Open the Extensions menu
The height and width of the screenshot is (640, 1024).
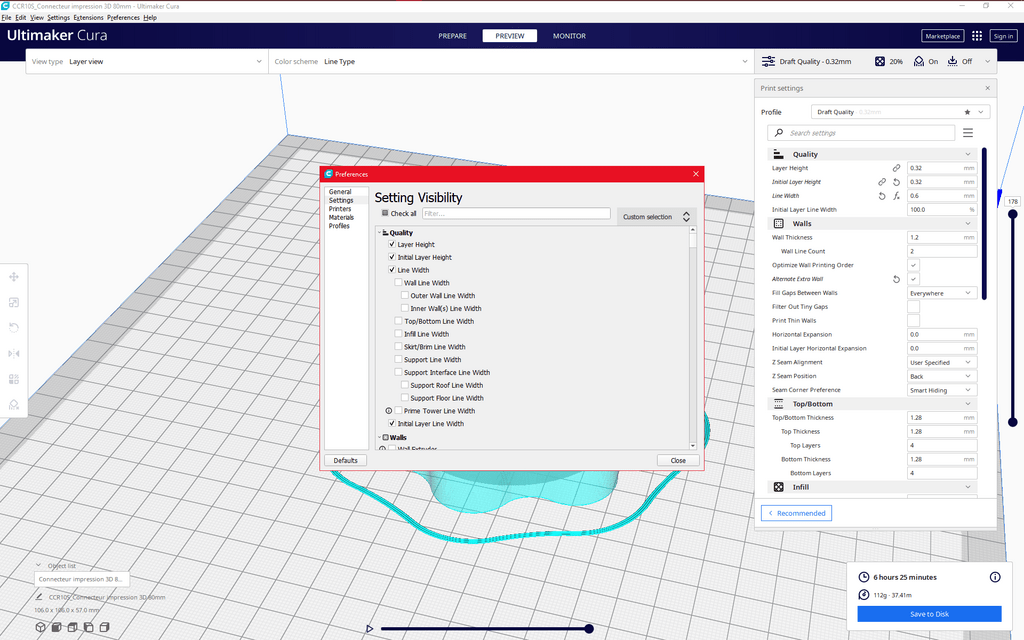(88, 18)
